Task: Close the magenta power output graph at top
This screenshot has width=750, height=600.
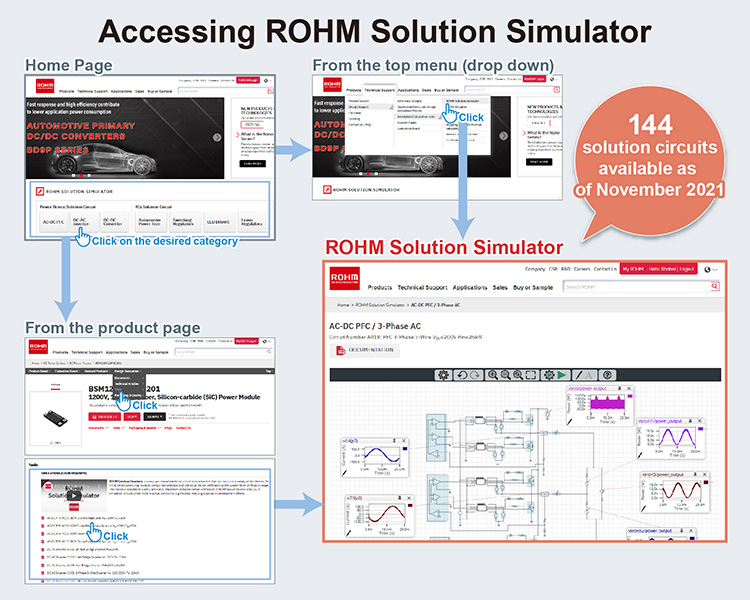Action: [629, 389]
